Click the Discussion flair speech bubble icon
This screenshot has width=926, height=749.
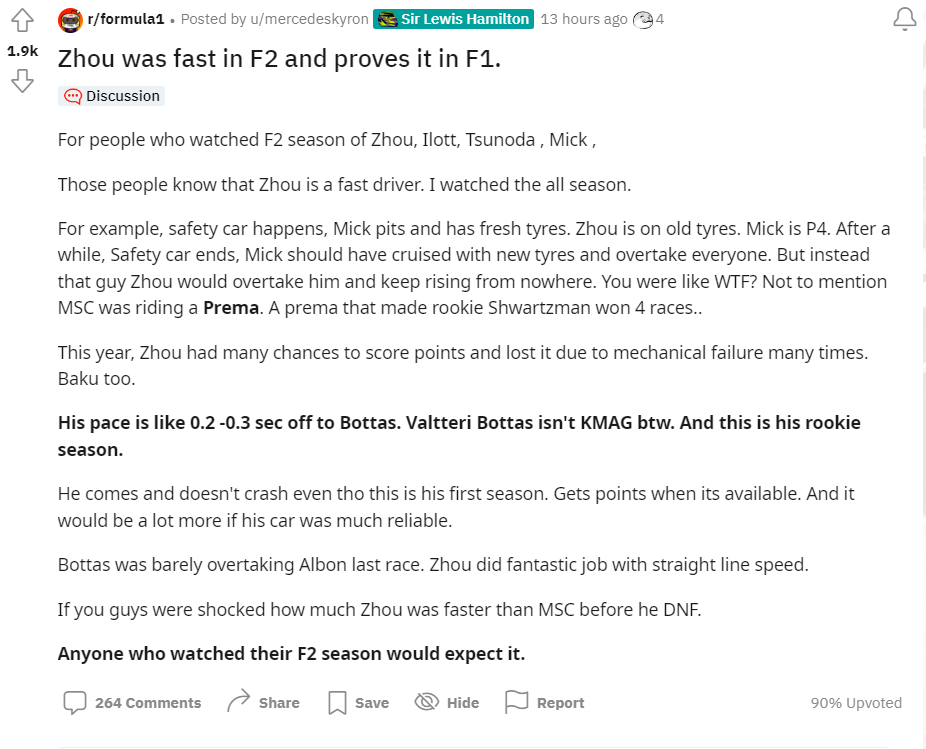tap(73, 96)
